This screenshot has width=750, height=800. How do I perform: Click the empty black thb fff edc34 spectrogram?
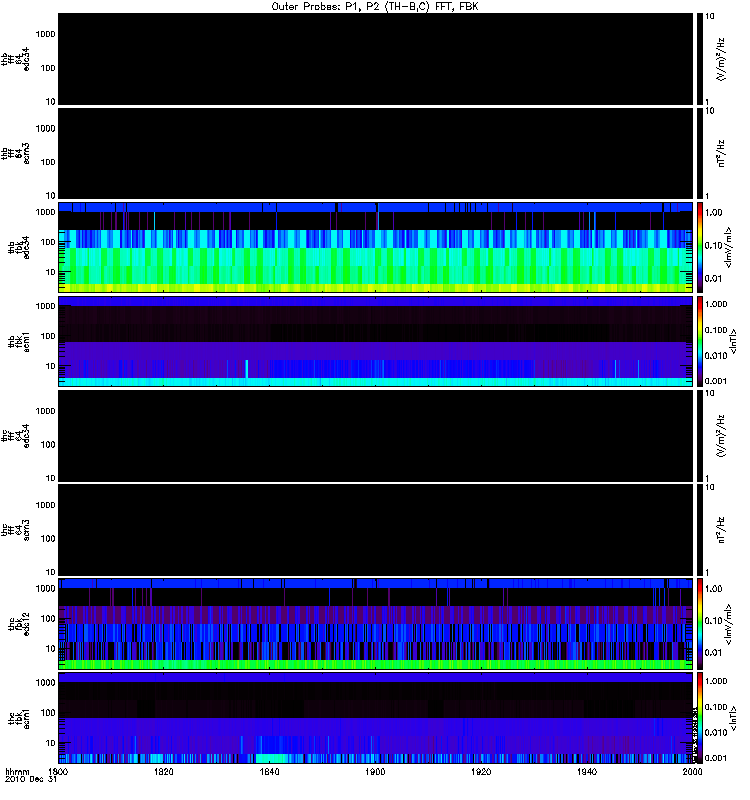(x=375, y=59)
